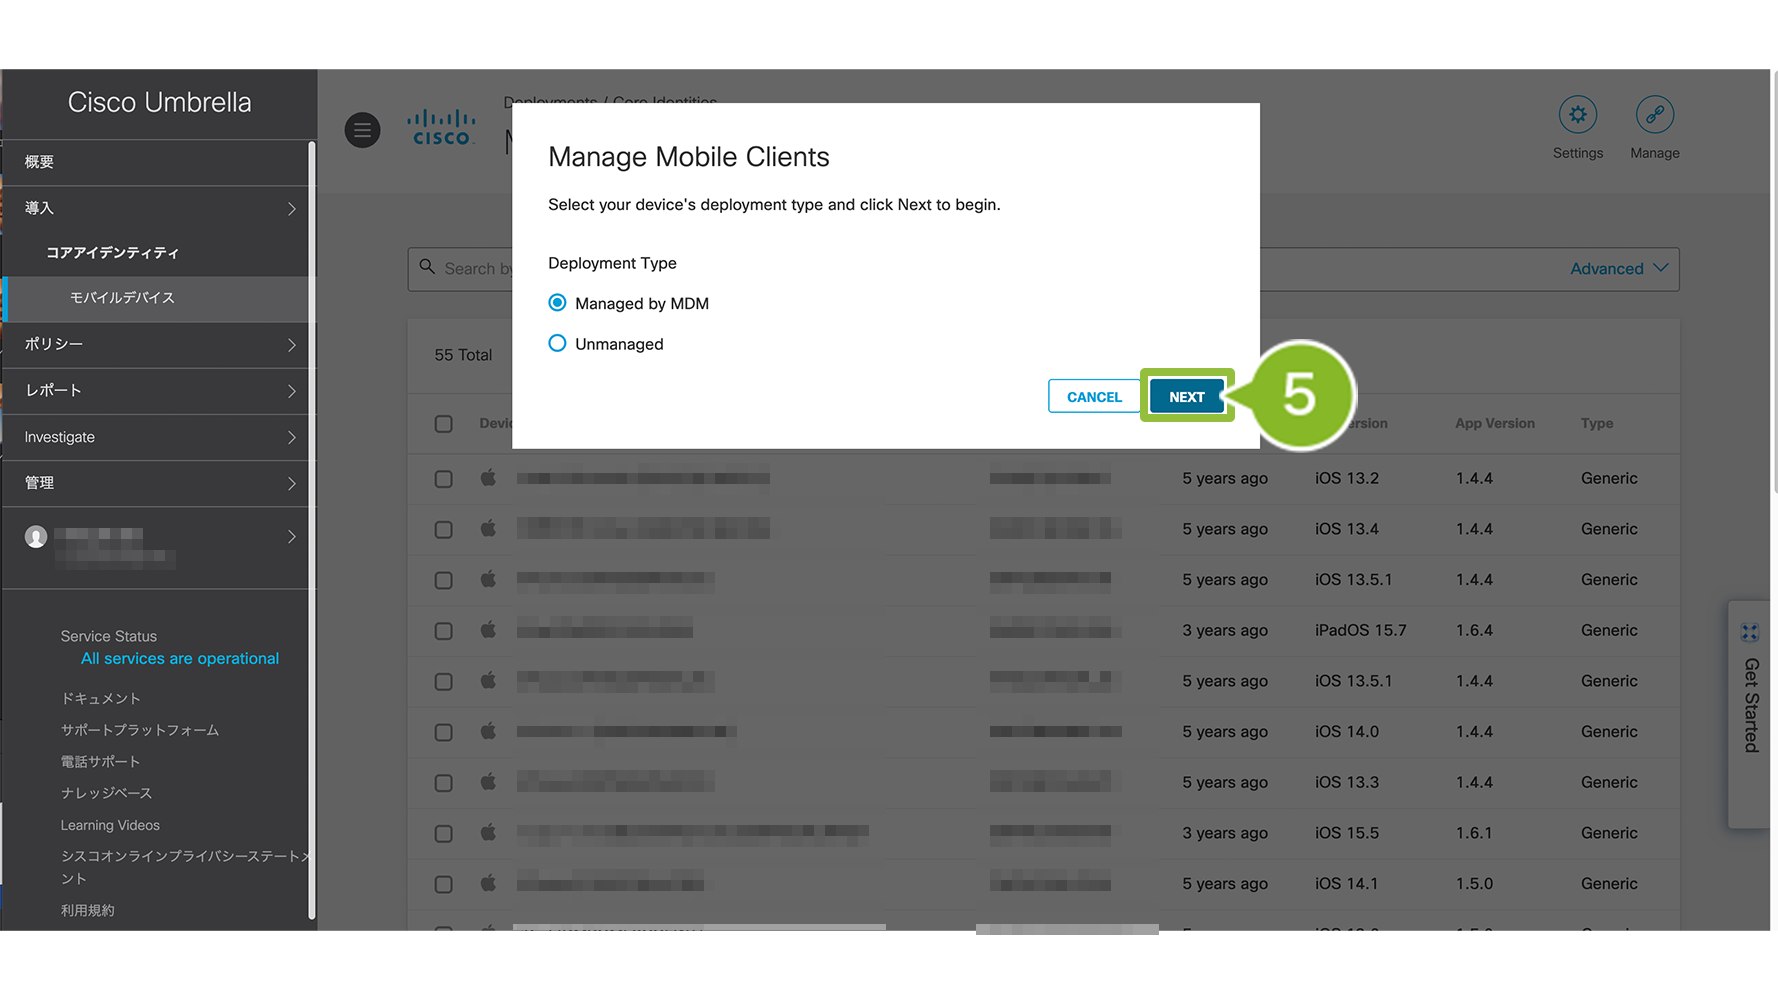Open the モバイルデバイス menu item
Screen dimensions: 1778x1000
pos(122,298)
